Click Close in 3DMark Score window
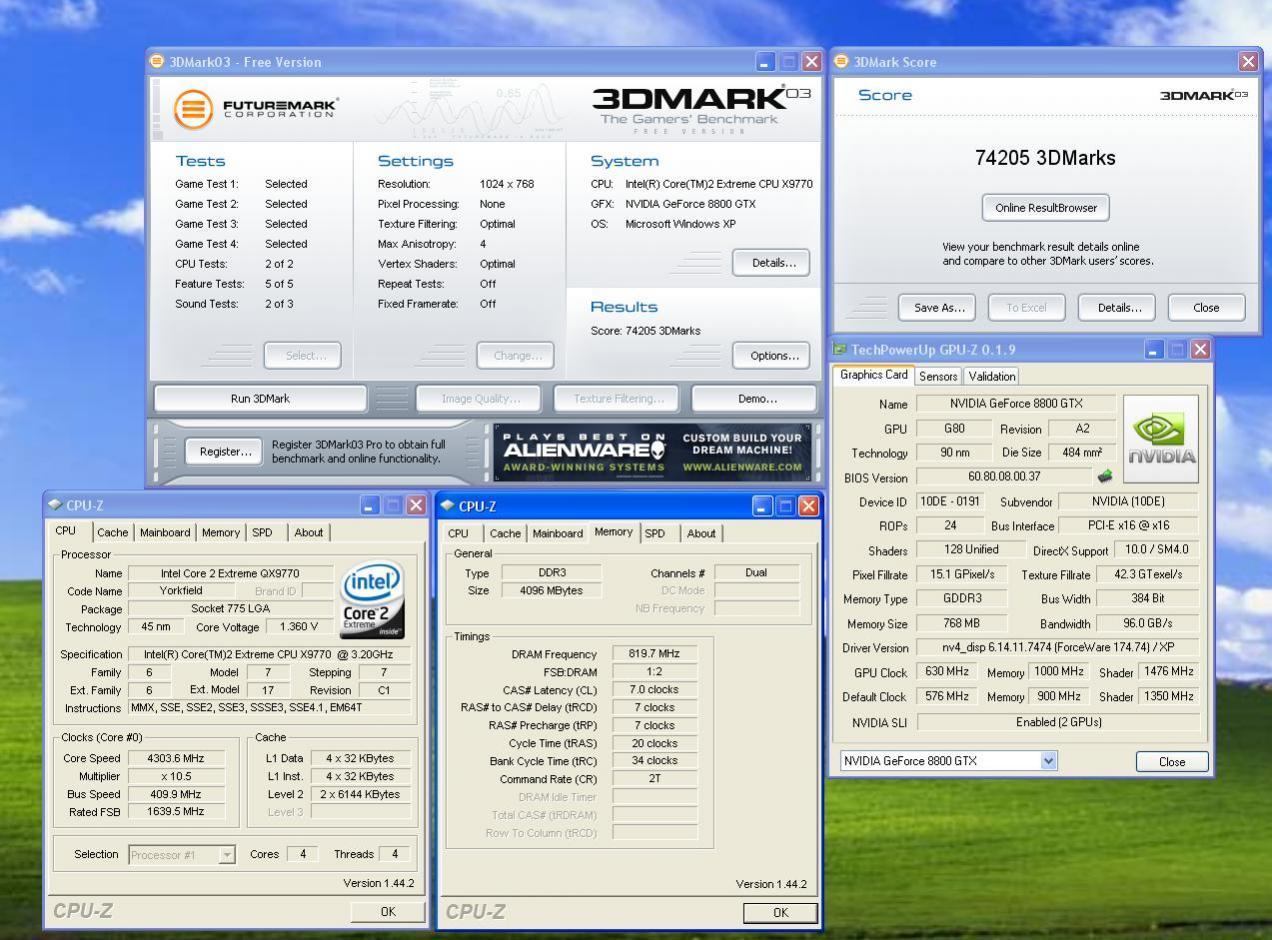1272x940 pixels. pyautogui.click(x=1206, y=308)
